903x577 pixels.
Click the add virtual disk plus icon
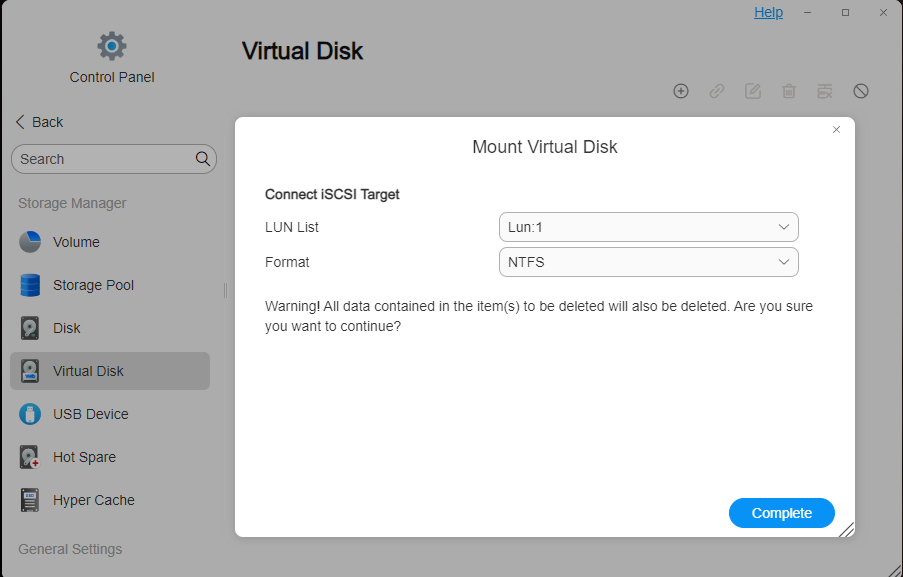pyautogui.click(x=681, y=91)
